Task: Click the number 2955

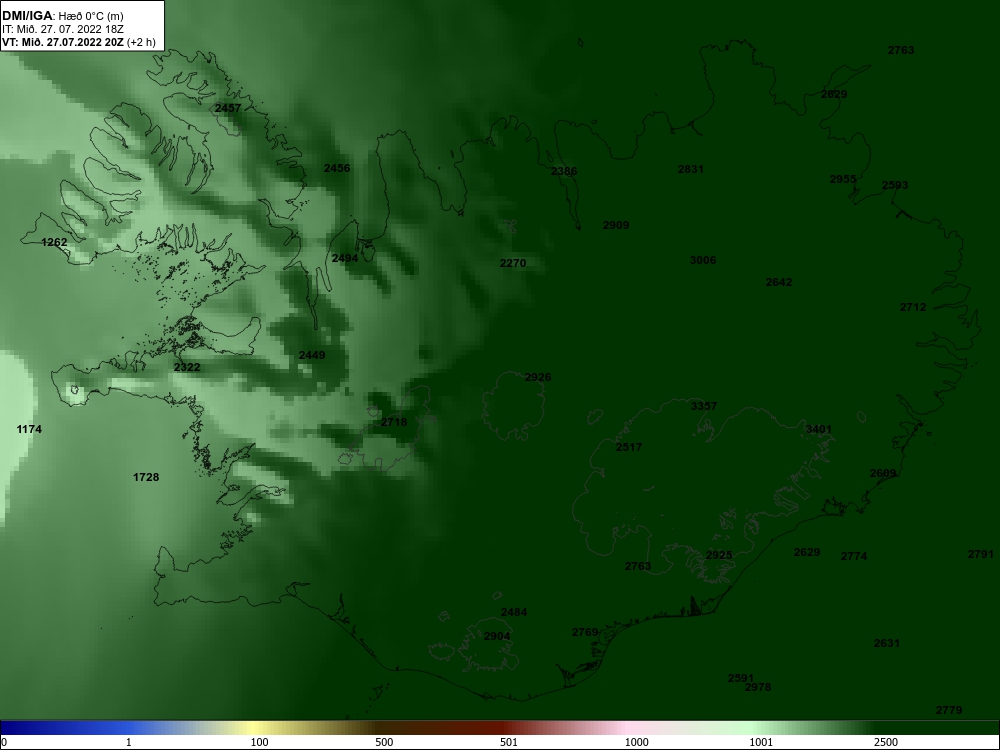Action: 843,179
